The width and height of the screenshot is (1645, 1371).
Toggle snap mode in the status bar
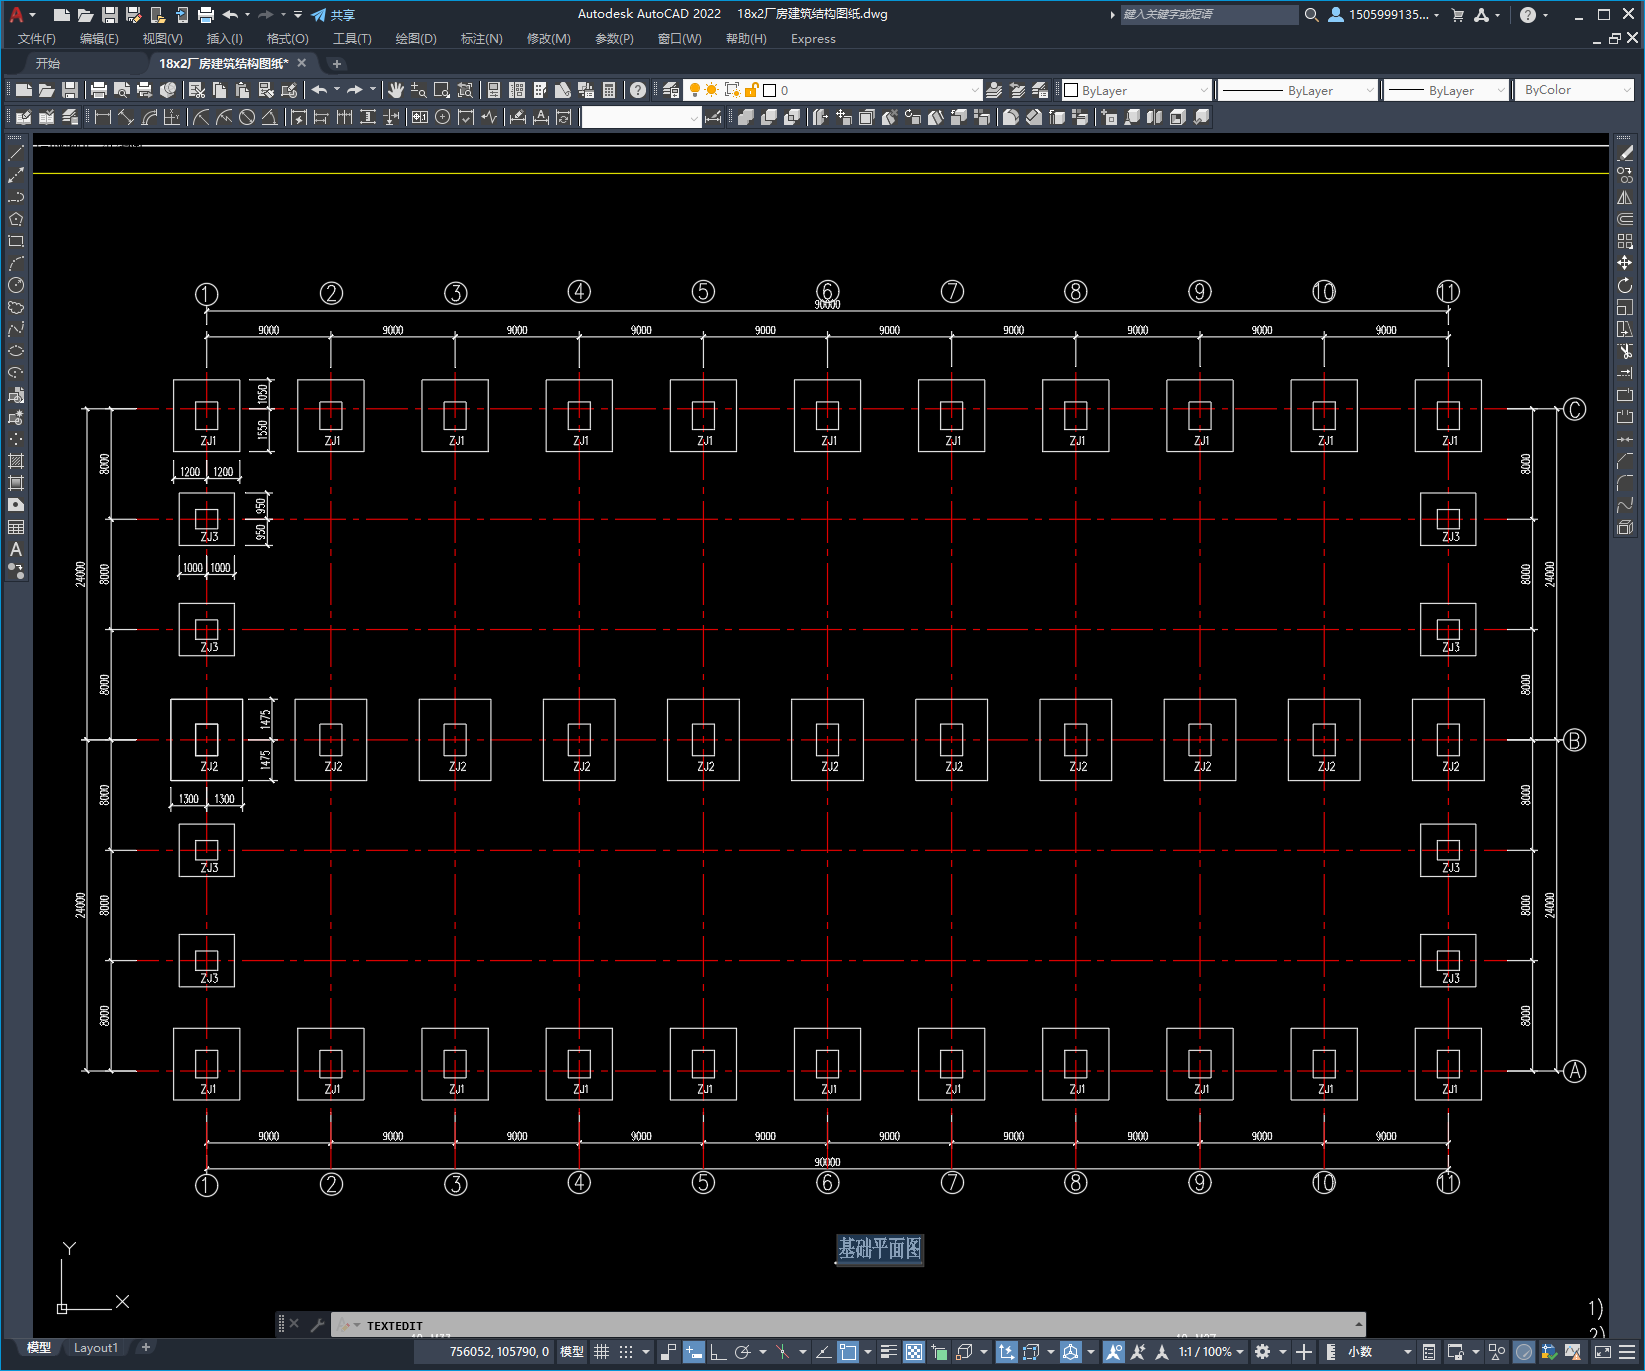tap(626, 1352)
